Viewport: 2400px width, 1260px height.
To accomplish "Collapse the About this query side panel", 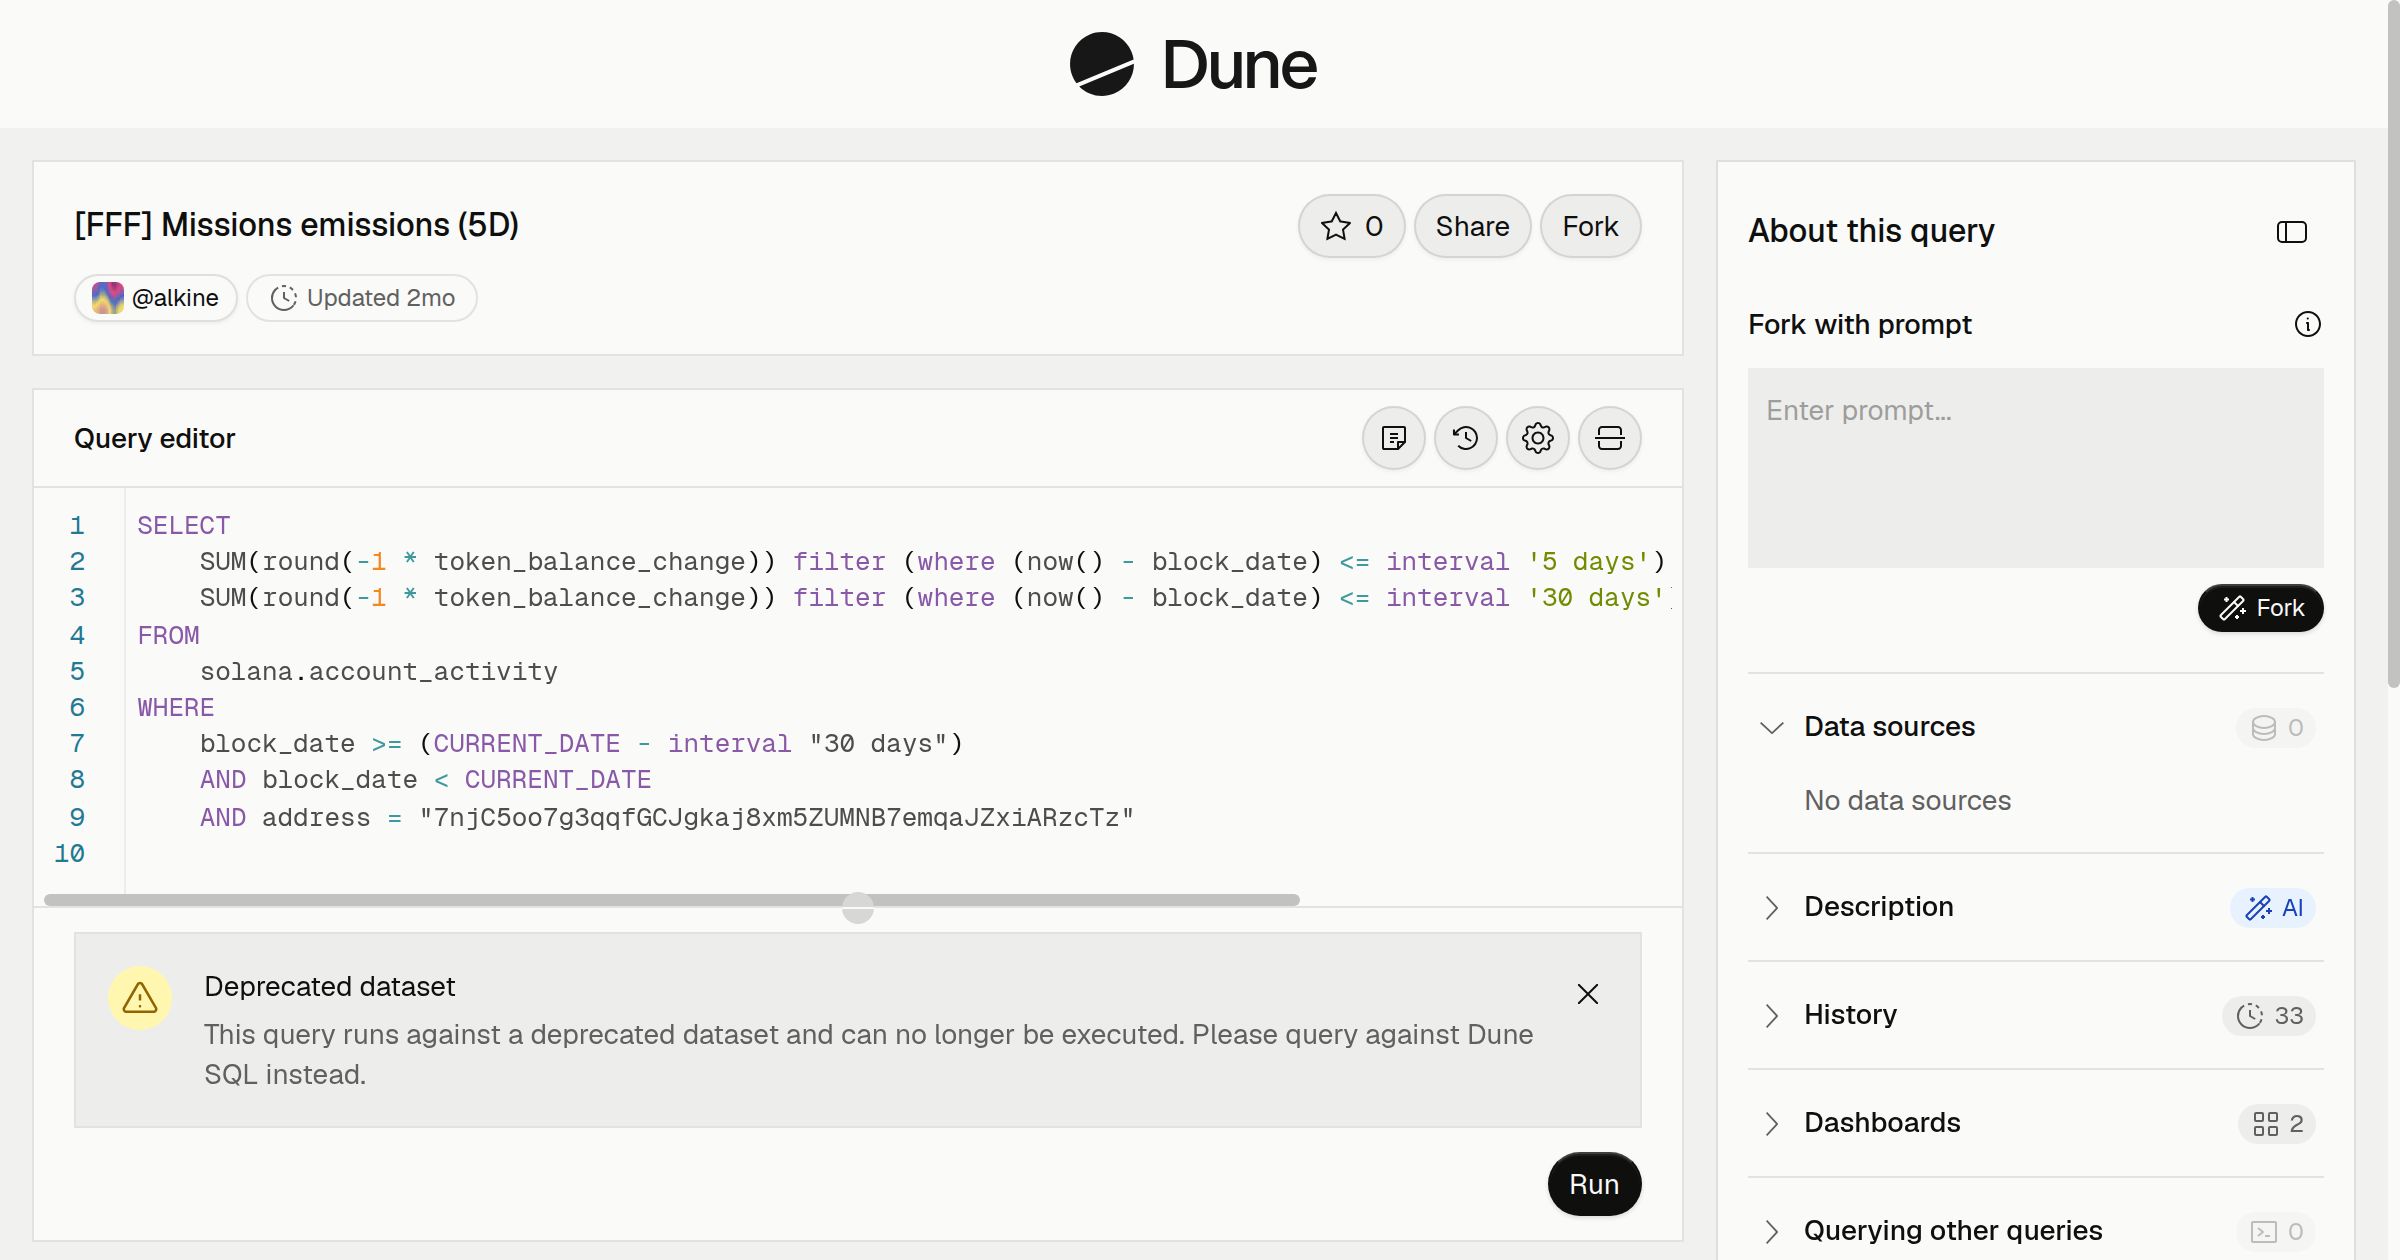I will (2291, 232).
